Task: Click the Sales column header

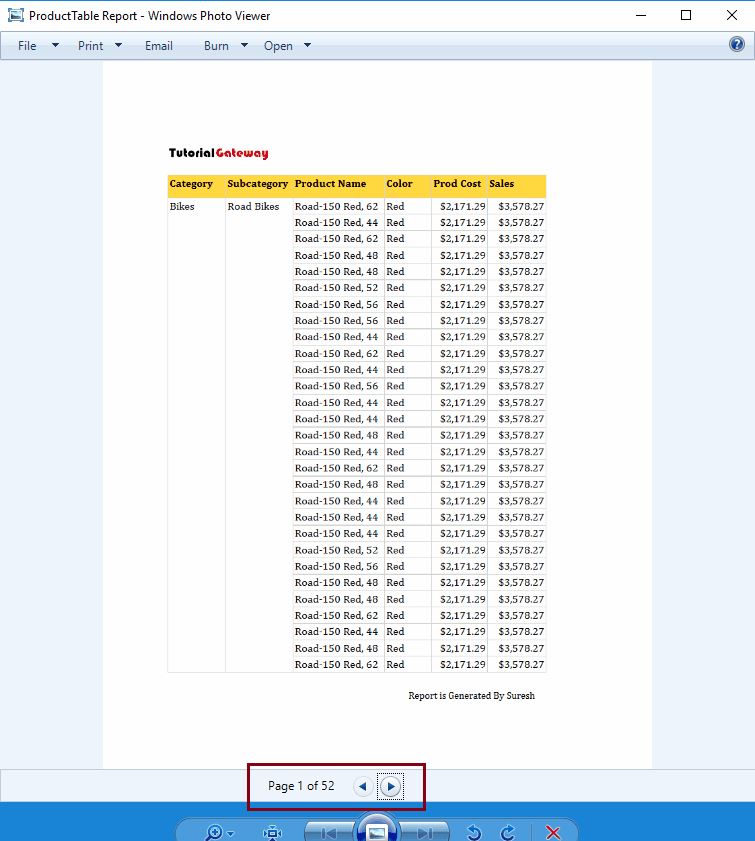Action: pos(517,186)
